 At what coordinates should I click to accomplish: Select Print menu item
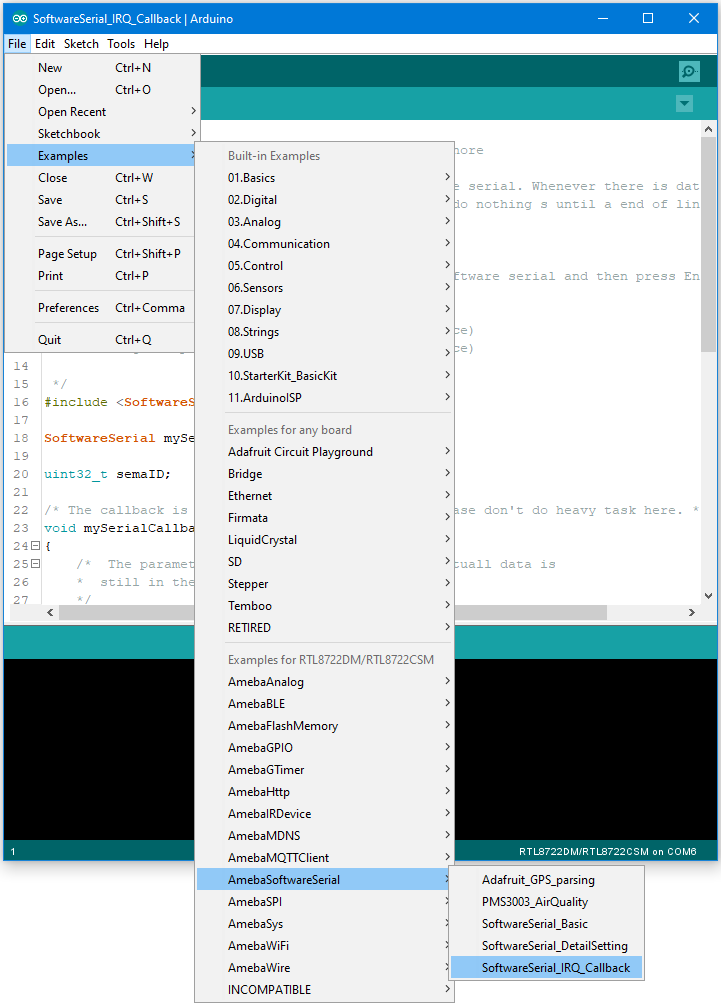pyautogui.click(x=103, y=276)
